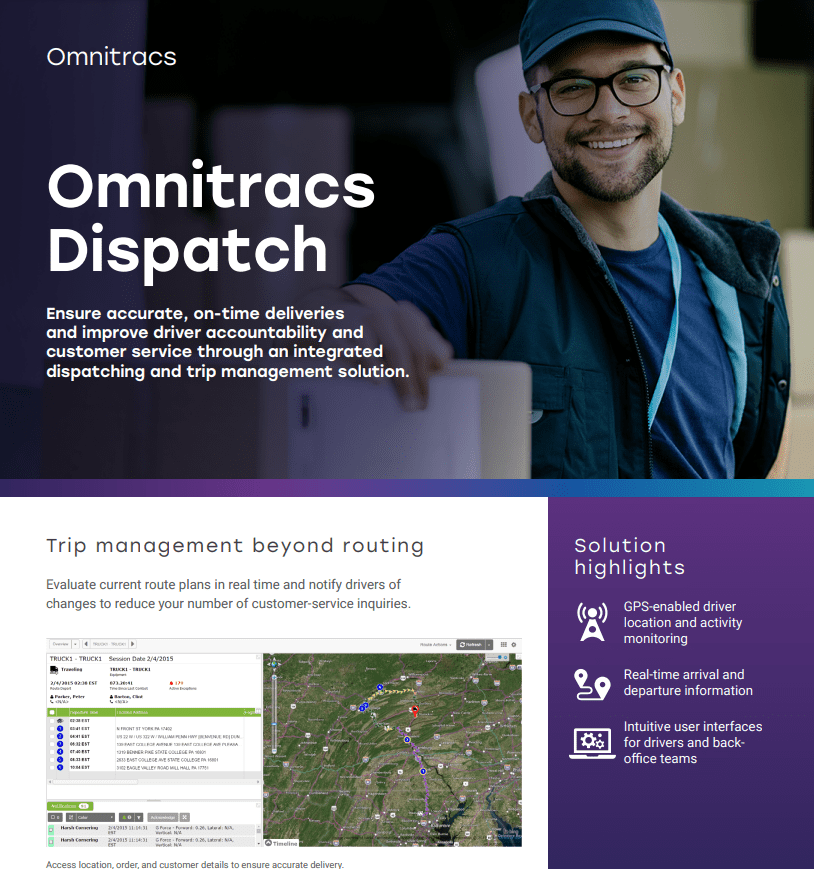Image resolution: width=814 pixels, height=869 pixels.
Task: Go to previous route with the left arrow
Action: (x=84, y=644)
